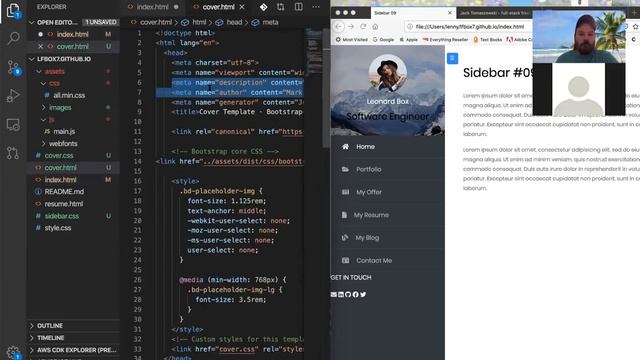Open resume.html file
This screenshot has height=360, width=640.
(x=64, y=204)
